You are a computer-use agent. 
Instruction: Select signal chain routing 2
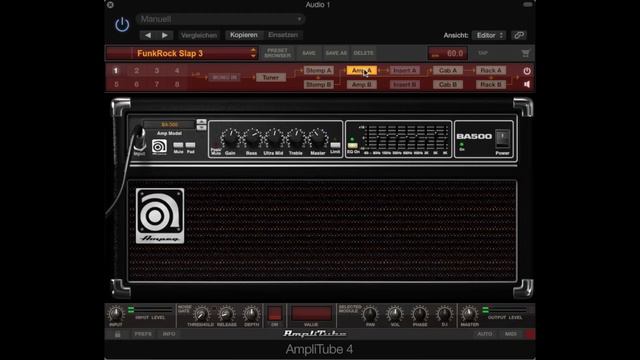pos(136,71)
